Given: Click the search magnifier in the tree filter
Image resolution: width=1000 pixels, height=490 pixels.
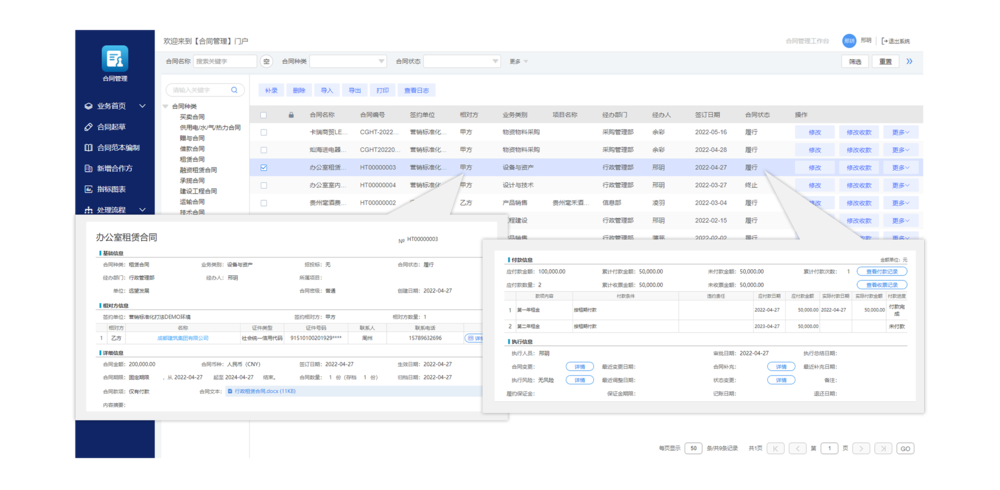Looking at the screenshot, I should 235,90.
